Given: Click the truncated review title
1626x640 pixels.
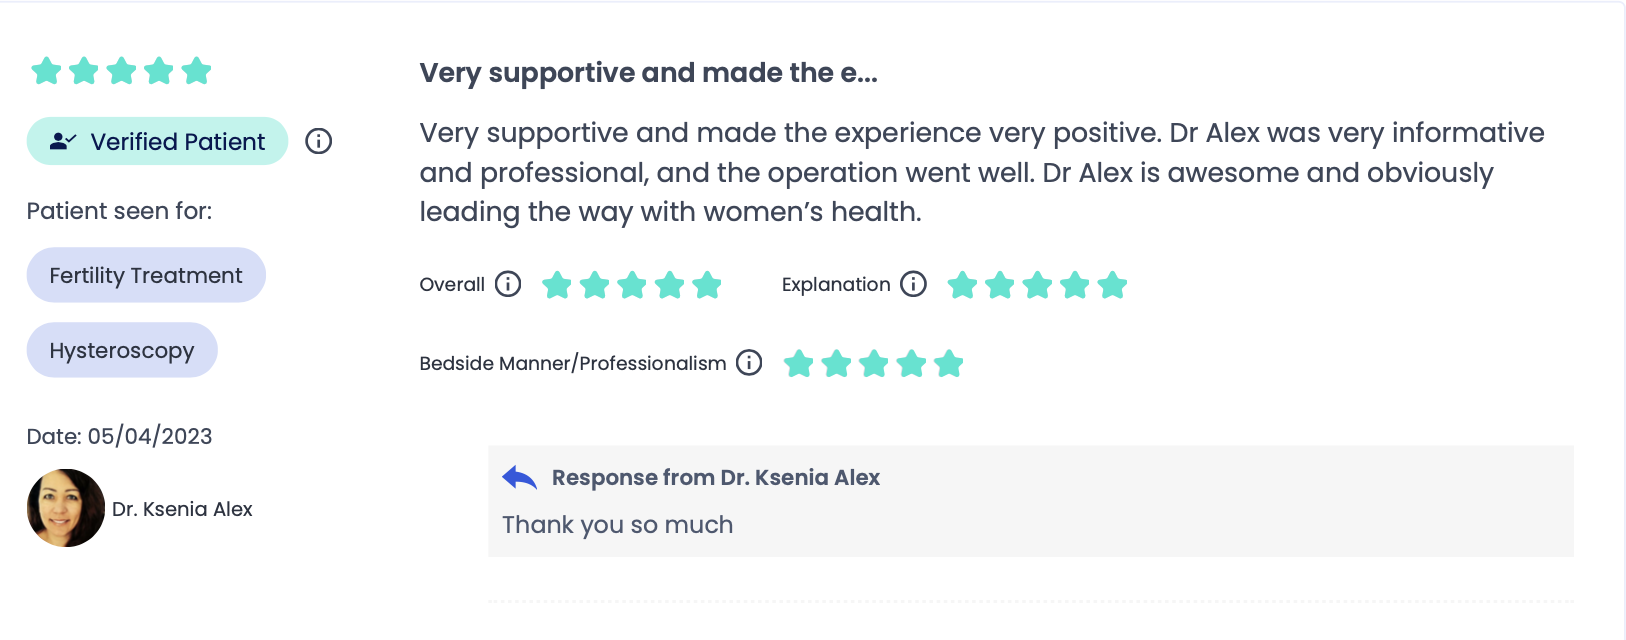Looking at the screenshot, I should 648,73.
